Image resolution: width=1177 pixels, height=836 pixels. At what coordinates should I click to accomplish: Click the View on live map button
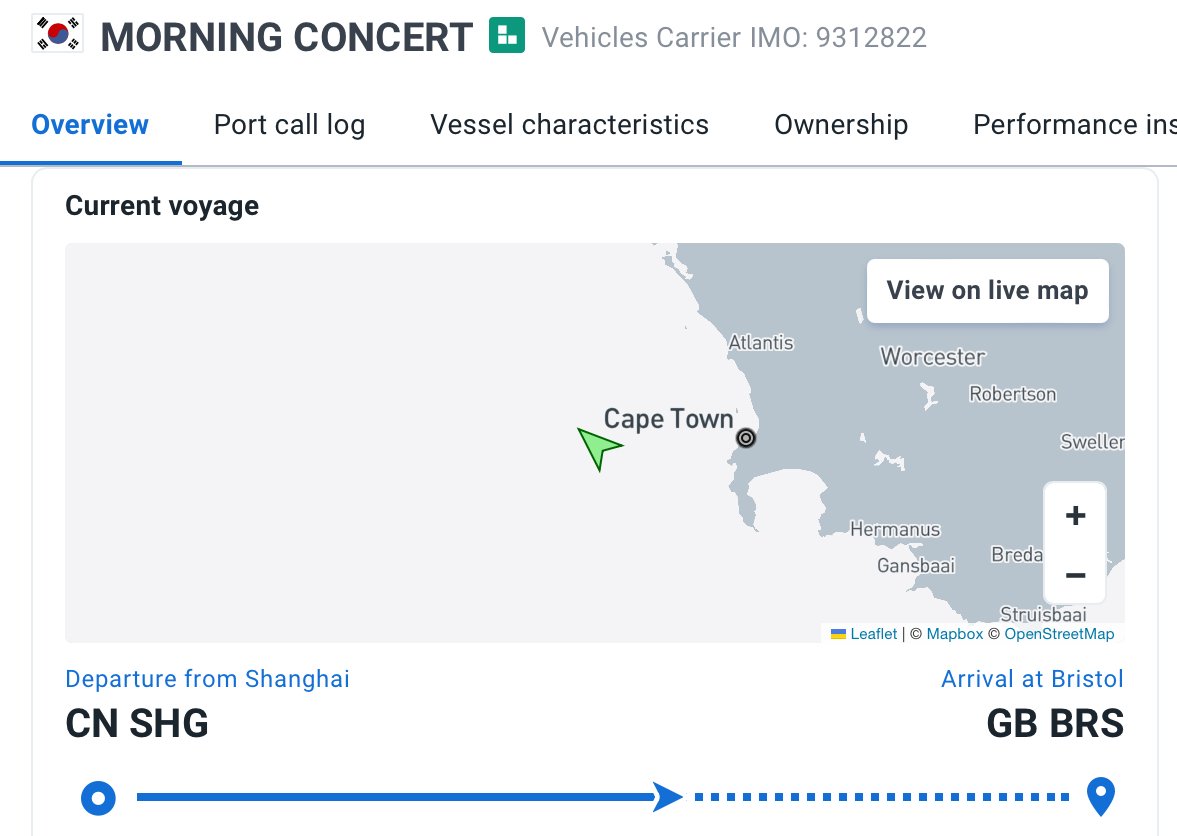click(987, 291)
